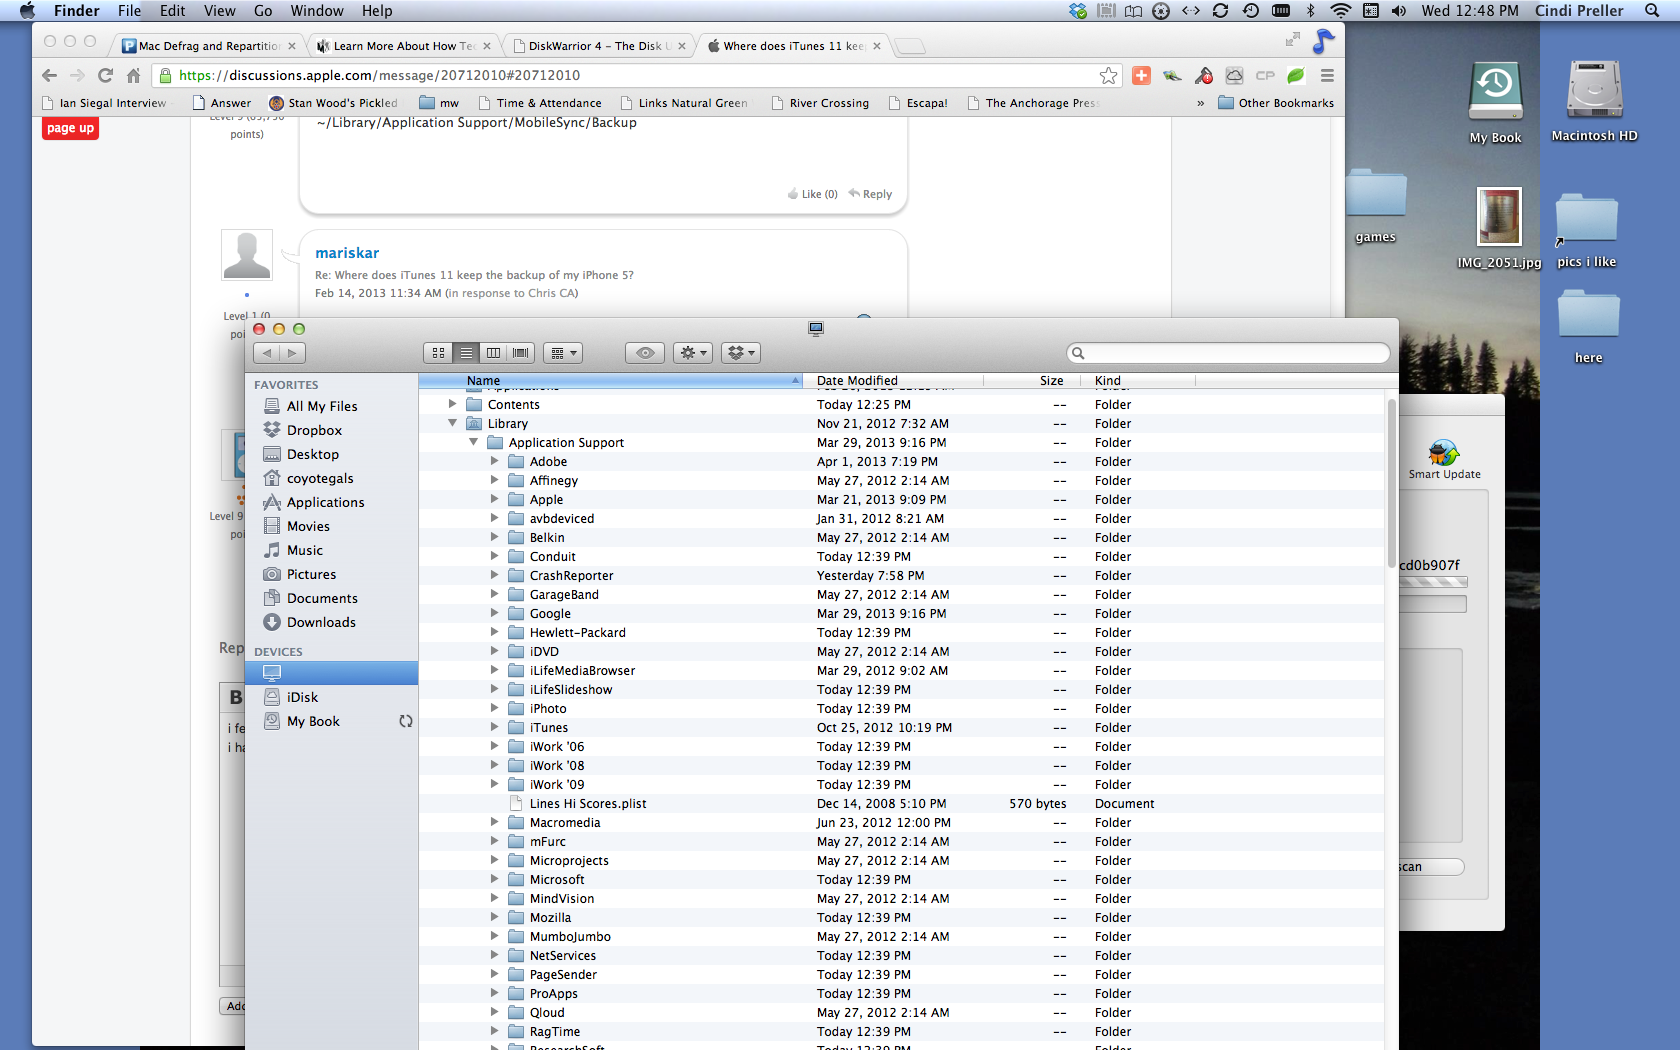This screenshot has height=1050, width=1680.
Task: Click the green leaf extension icon
Action: (1296, 76)
